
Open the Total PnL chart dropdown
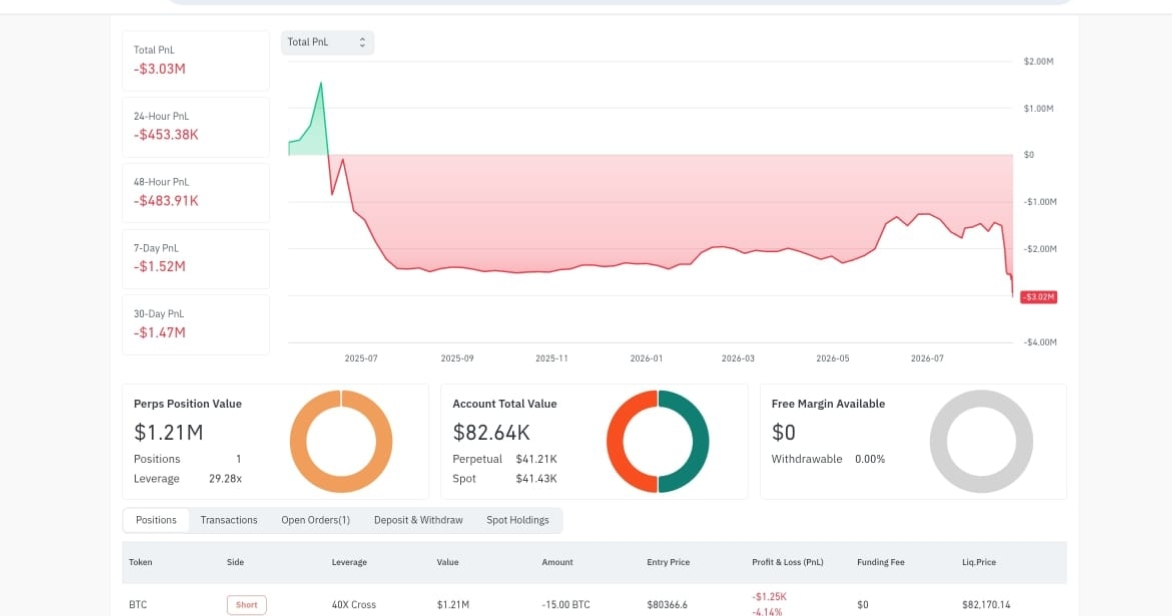click(327, 43)
